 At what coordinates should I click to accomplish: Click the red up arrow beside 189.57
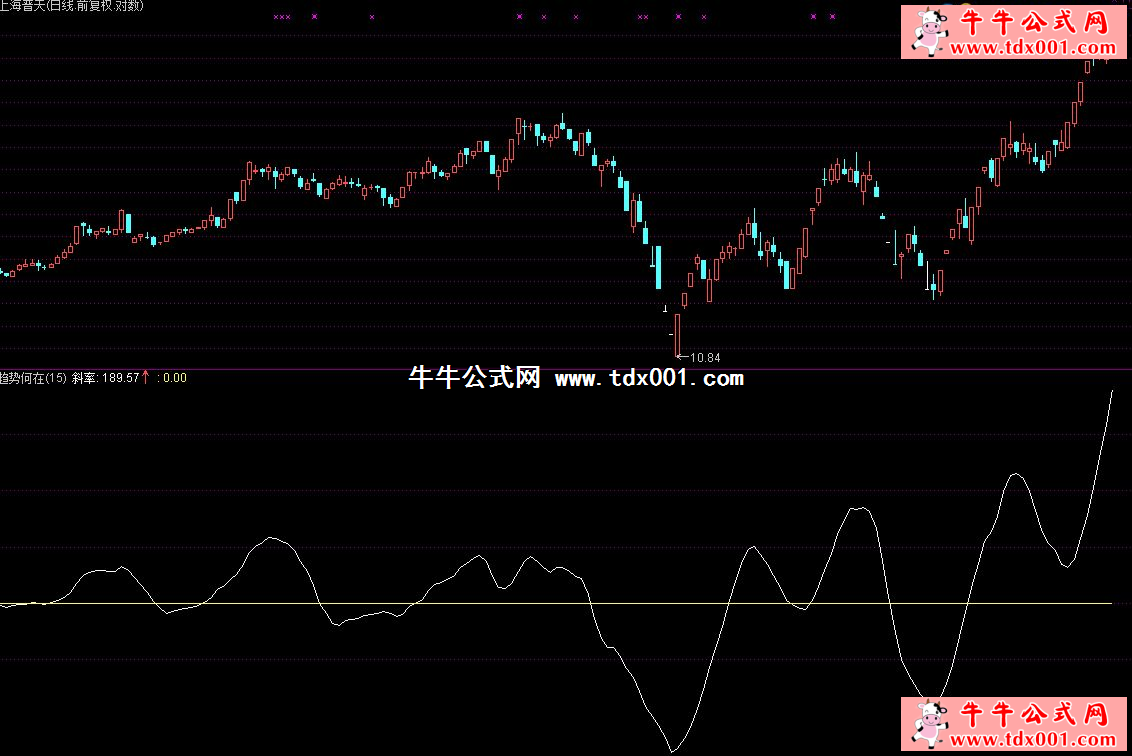[x=146, y=377]
